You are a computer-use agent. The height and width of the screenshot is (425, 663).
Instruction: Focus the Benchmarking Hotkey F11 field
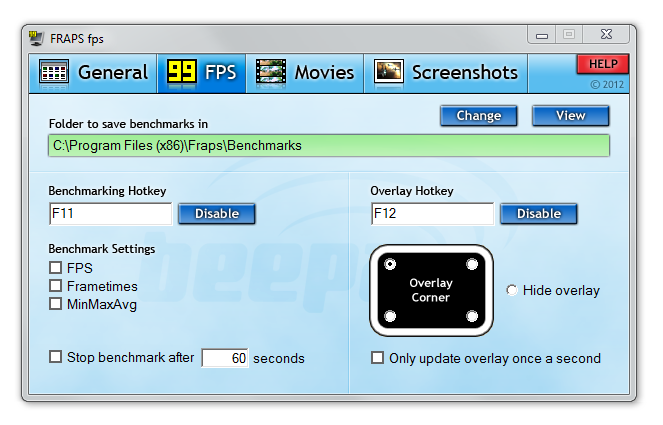[111, 214]
